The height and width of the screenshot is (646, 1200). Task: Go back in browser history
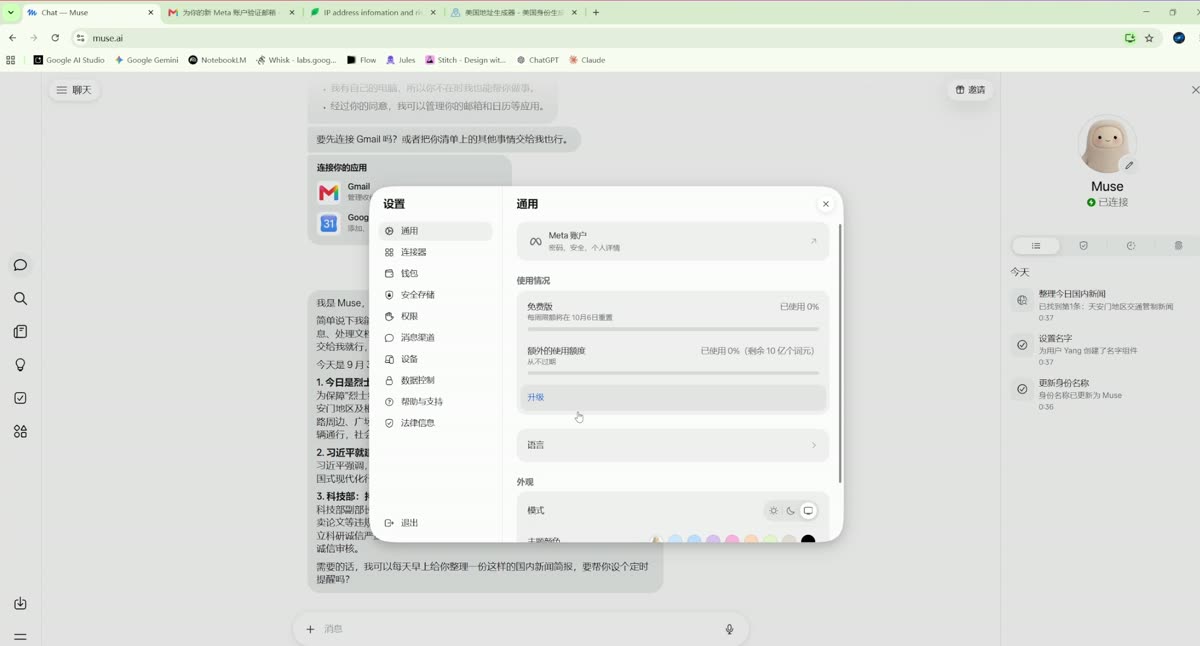coord(12,38)
